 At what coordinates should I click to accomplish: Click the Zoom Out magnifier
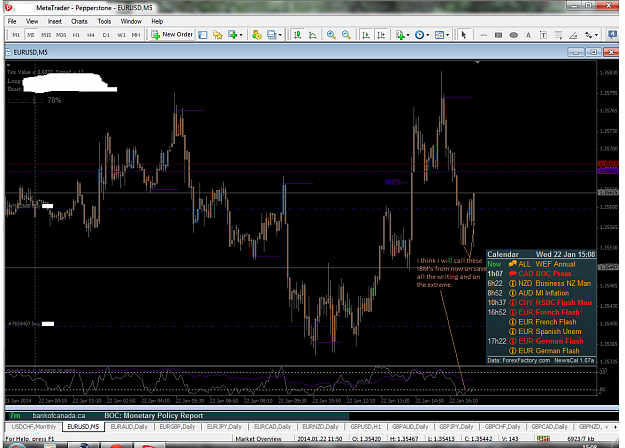coord(346,35)
